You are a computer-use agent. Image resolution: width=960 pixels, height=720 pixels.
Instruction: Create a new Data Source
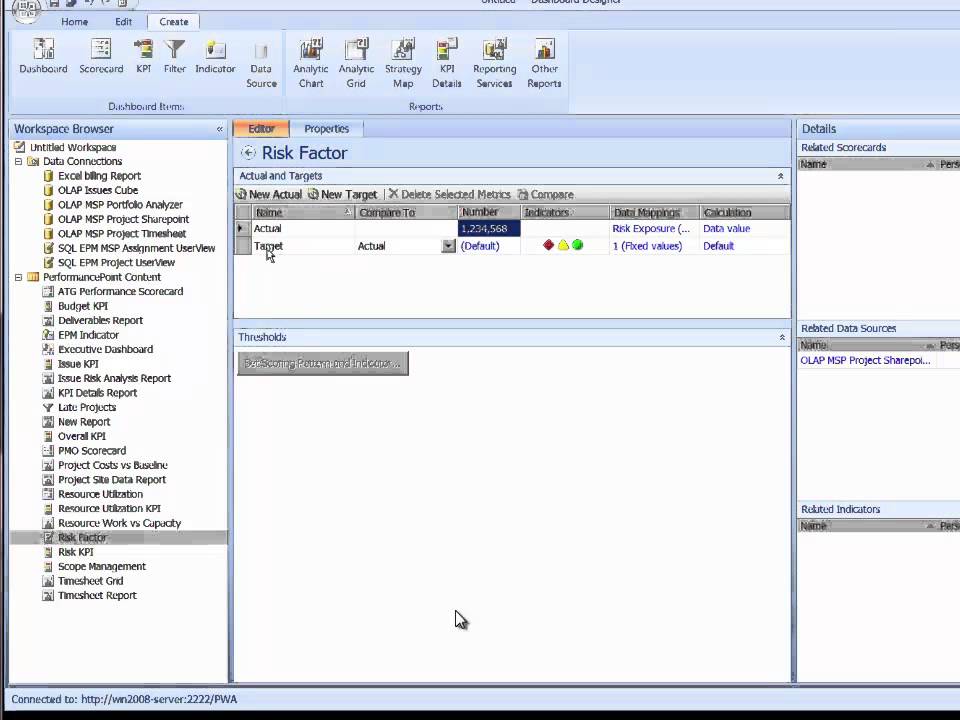(261, 64)
